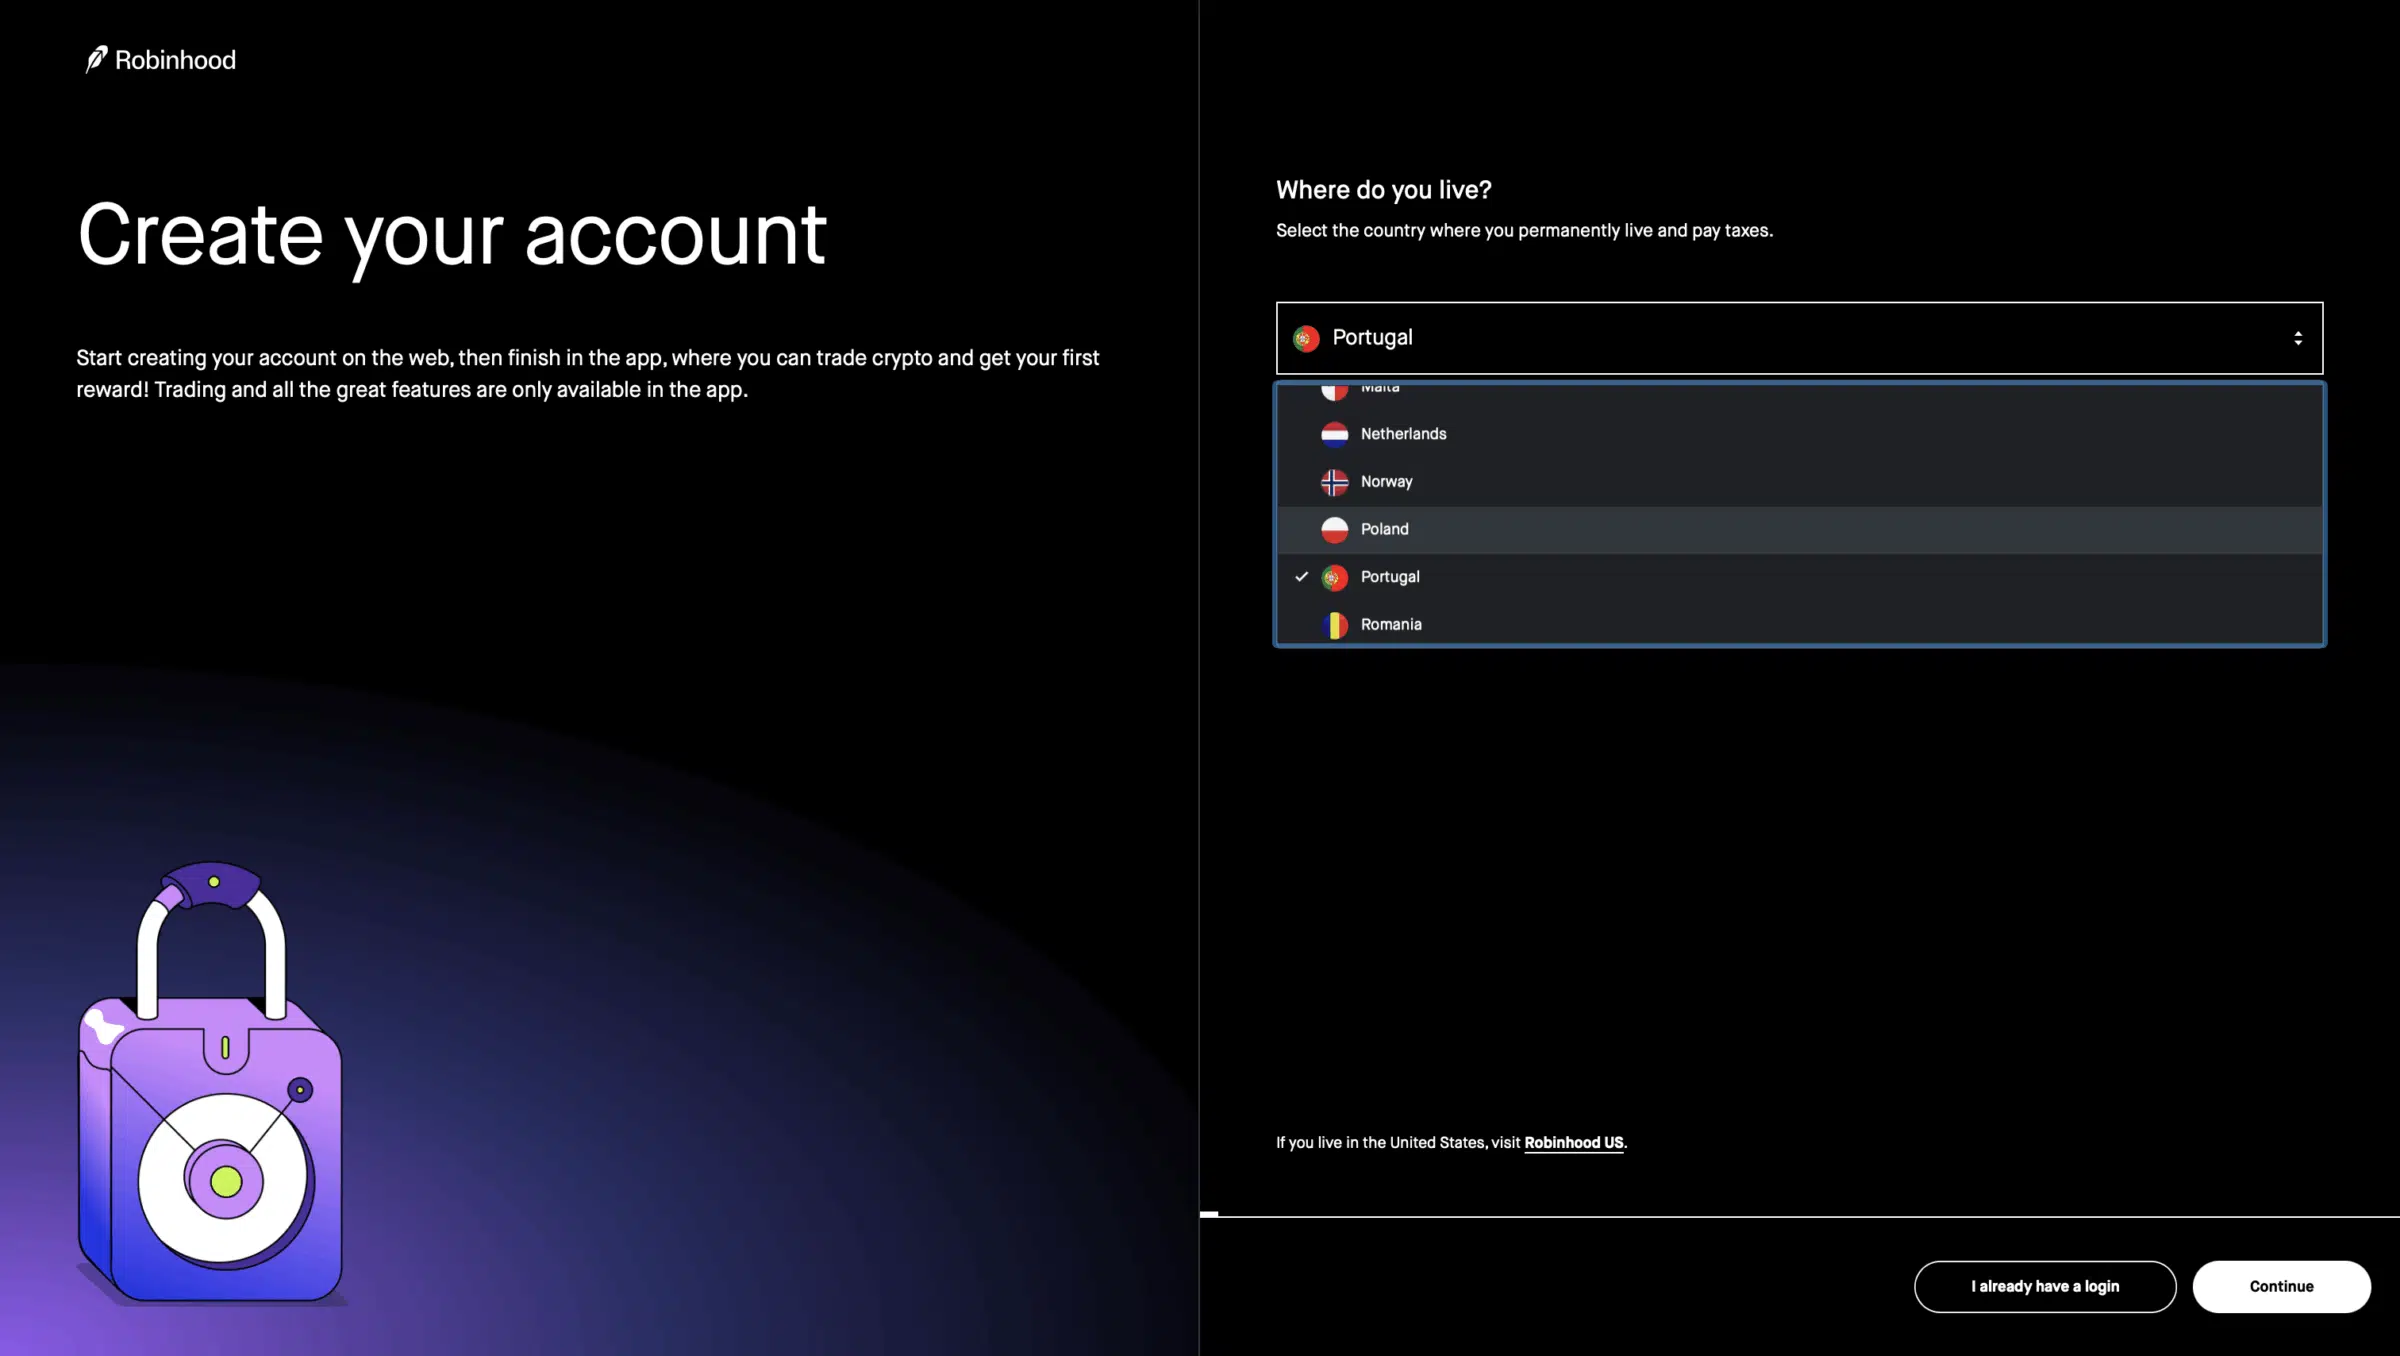
Task: Click the 'Where do you live?' heading
Action: coord(1383,190)
